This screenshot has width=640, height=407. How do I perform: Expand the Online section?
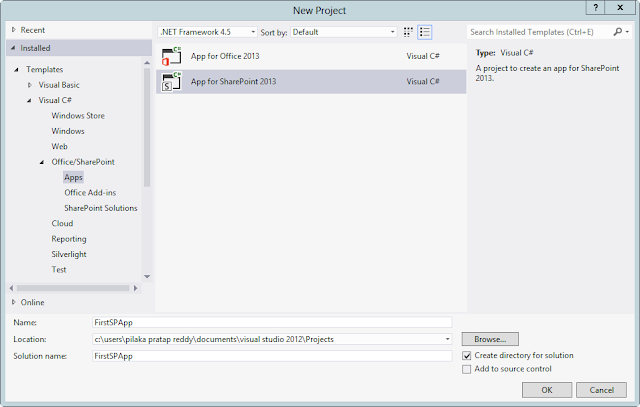pos(13,302)
